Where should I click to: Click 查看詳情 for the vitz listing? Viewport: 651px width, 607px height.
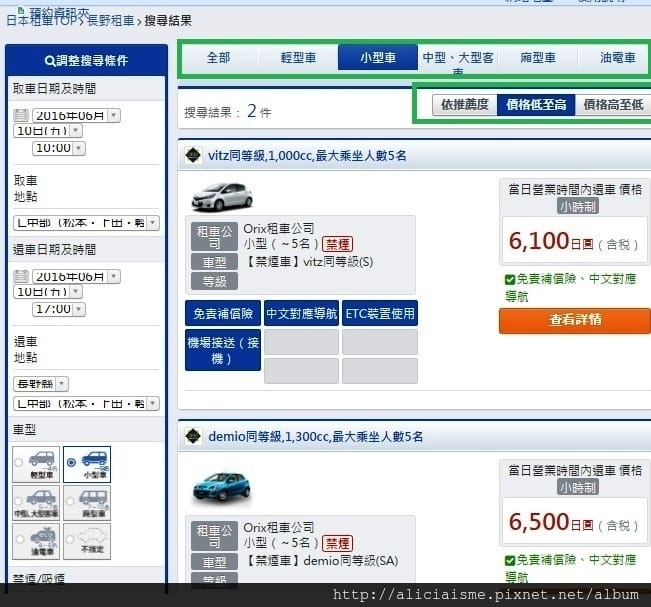[x=575, y=320]
